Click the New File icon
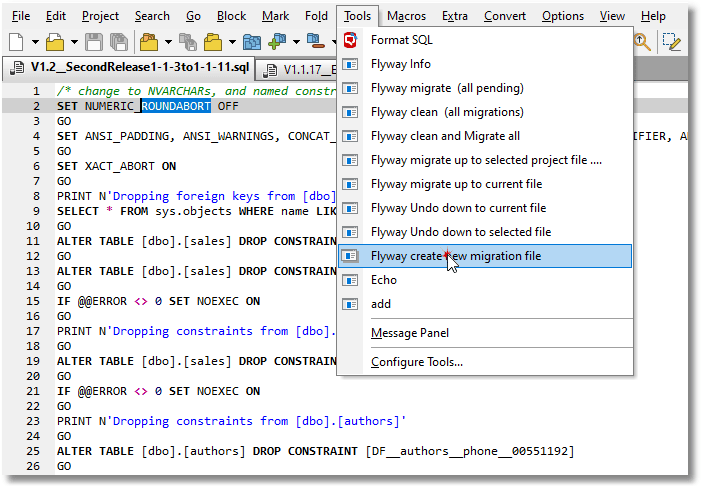 click(17, 43)
